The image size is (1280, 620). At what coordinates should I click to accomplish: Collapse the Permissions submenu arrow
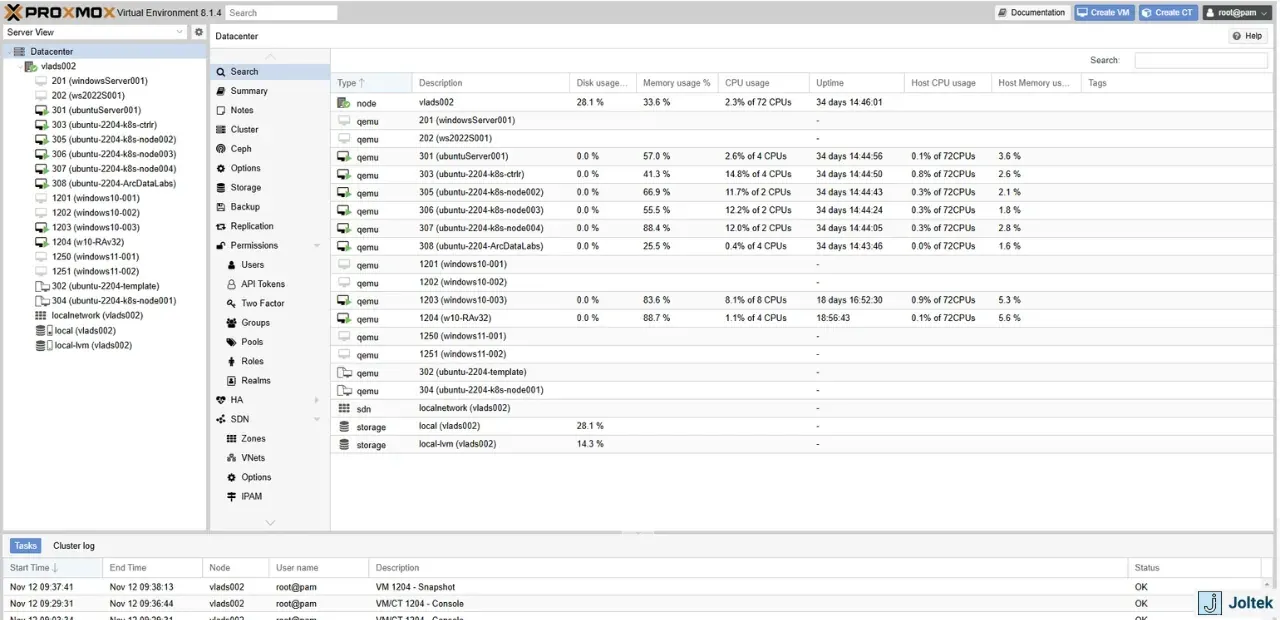tap(317, 246)
